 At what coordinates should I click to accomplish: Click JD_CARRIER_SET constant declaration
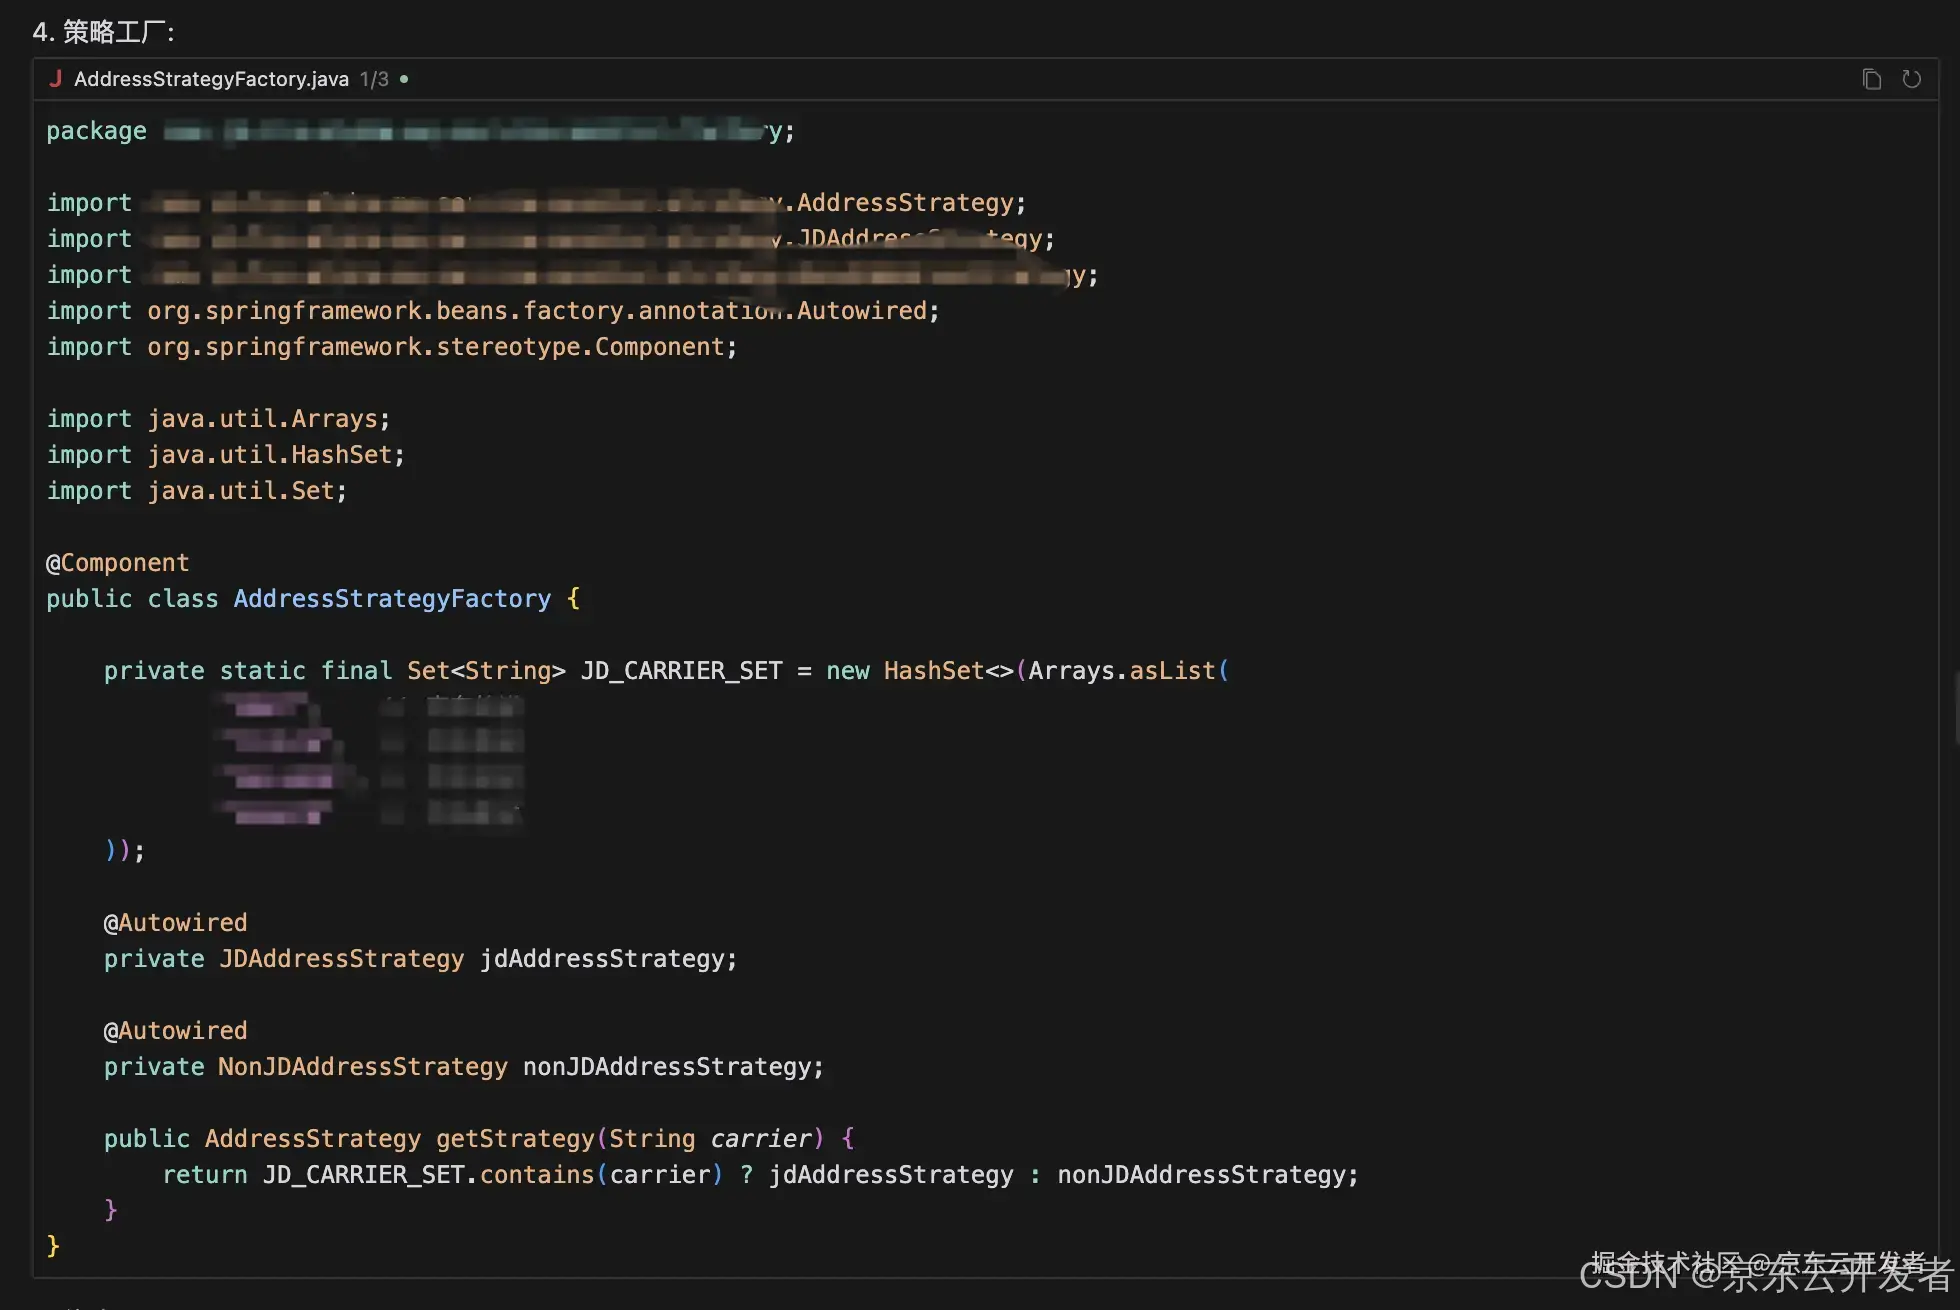pos(682,671)
